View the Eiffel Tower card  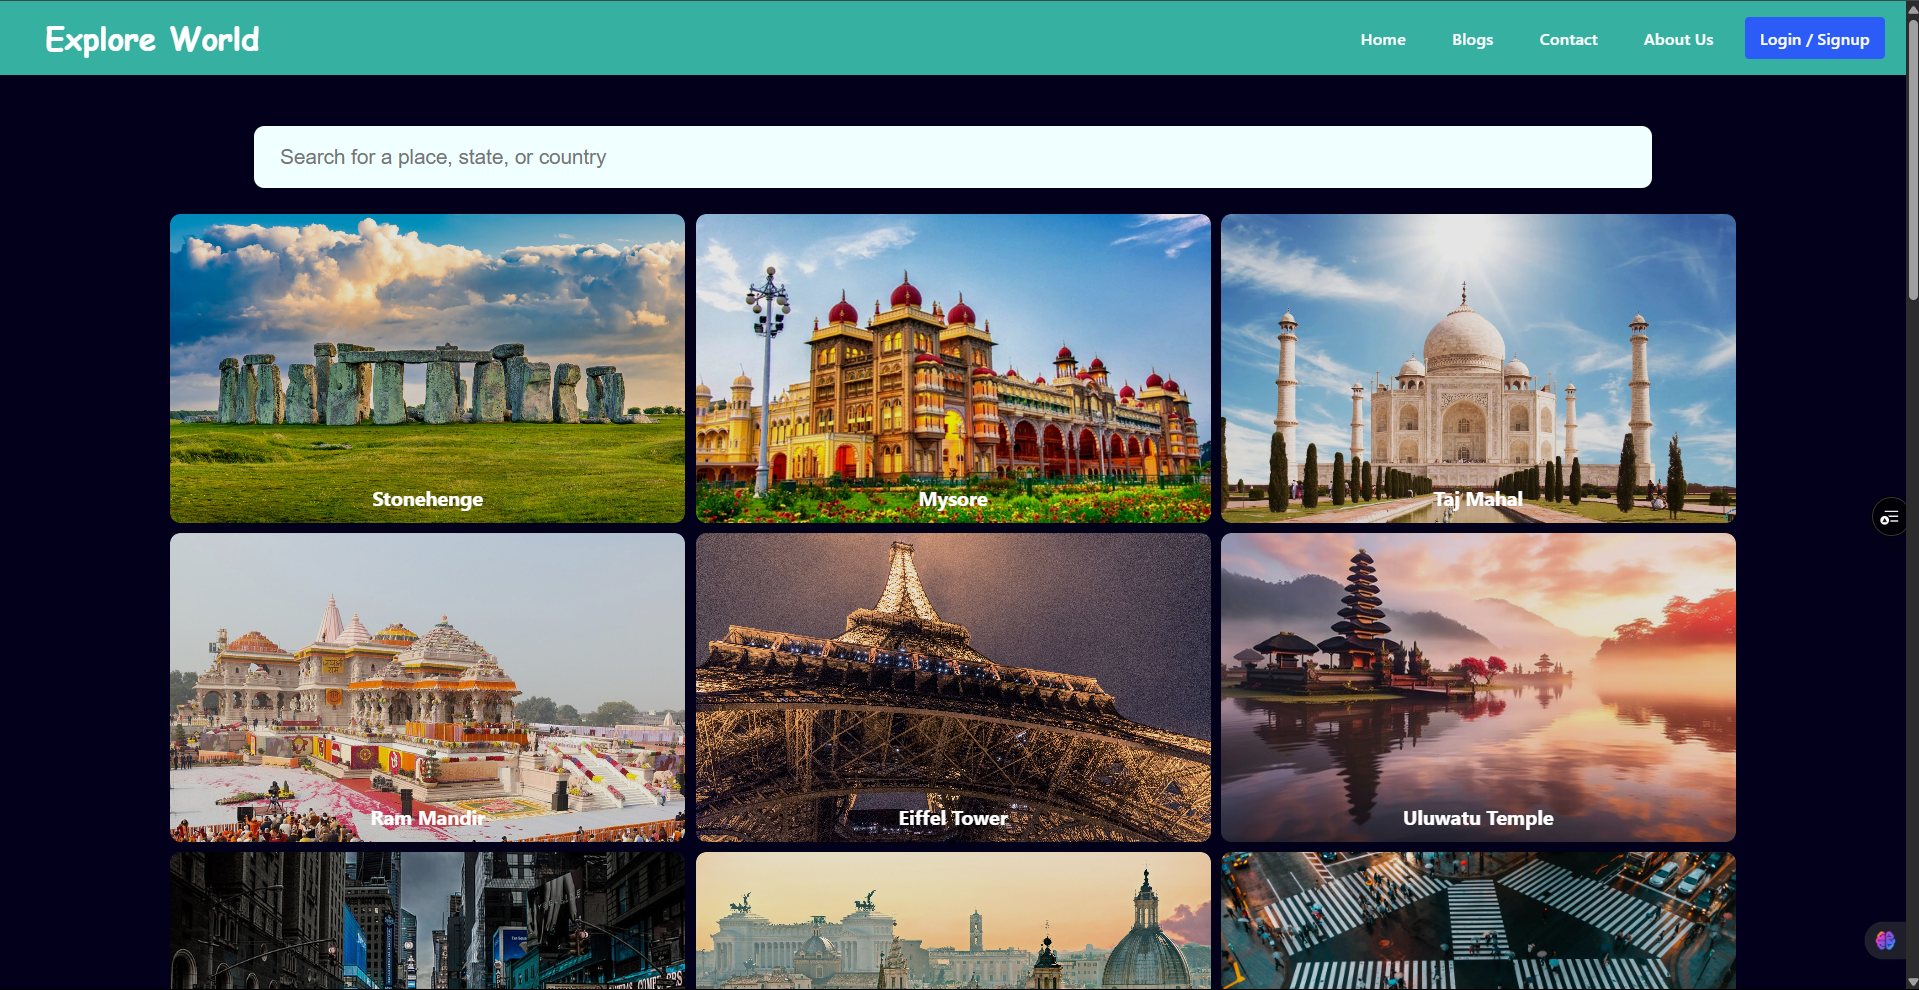[953, 687]
